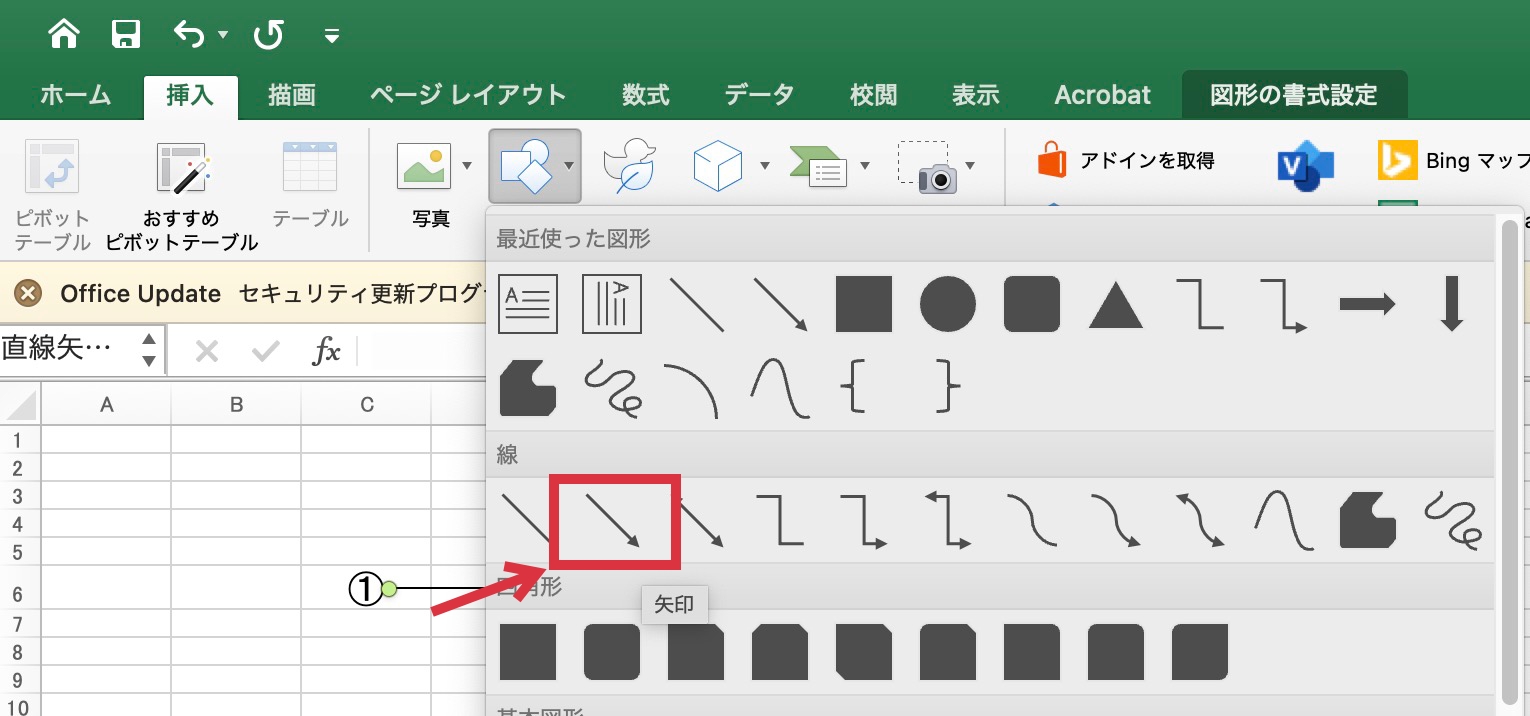
Task: Pick the elbow connector in 線 section
Action: [x=780, y=520]
